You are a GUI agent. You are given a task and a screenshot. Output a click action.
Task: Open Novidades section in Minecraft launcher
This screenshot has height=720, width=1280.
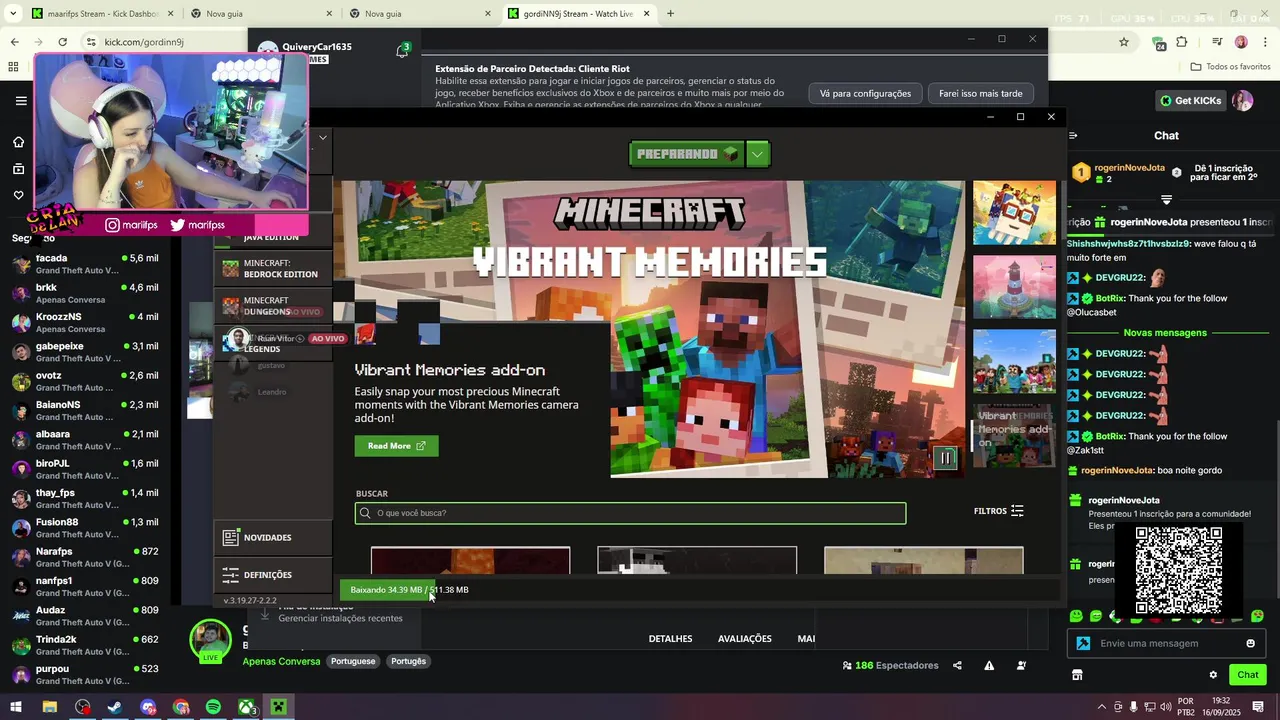(x=273, y=538)
